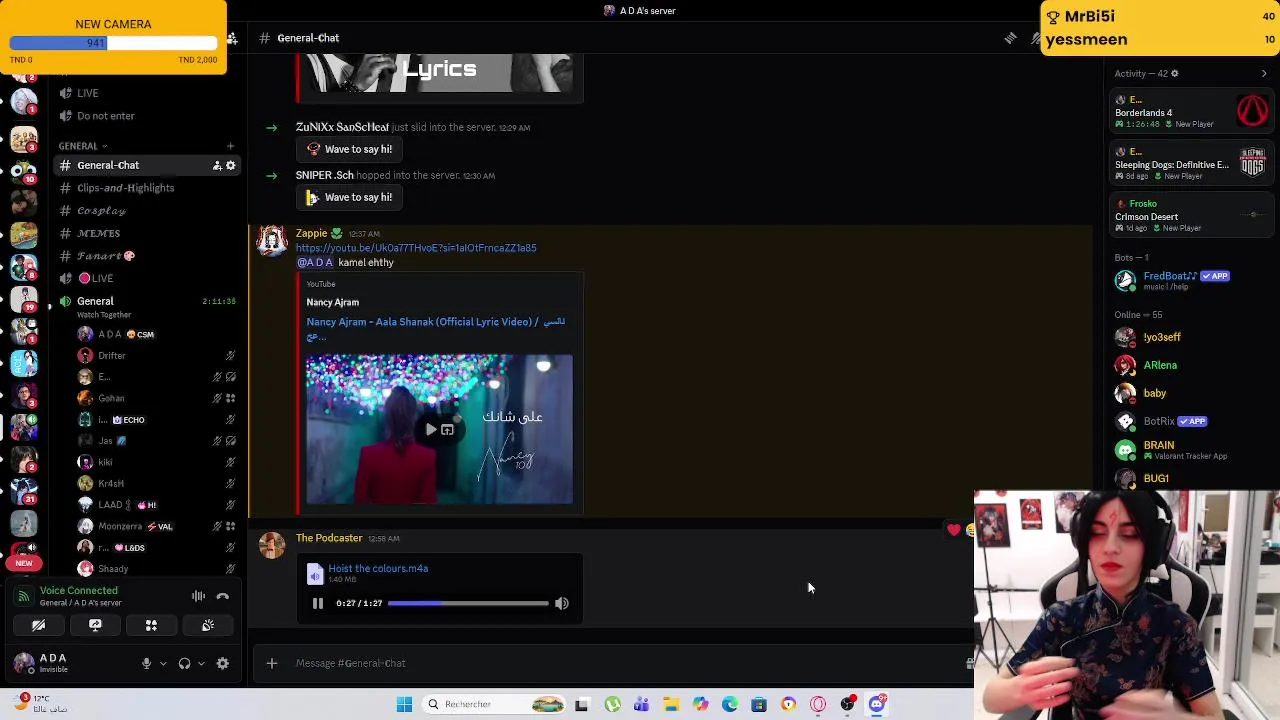Viewport: 1280px width, 720px height.
Task: Wave to say hi to ZuNiXx SanScHeat
Action: [x=350, y=149]
